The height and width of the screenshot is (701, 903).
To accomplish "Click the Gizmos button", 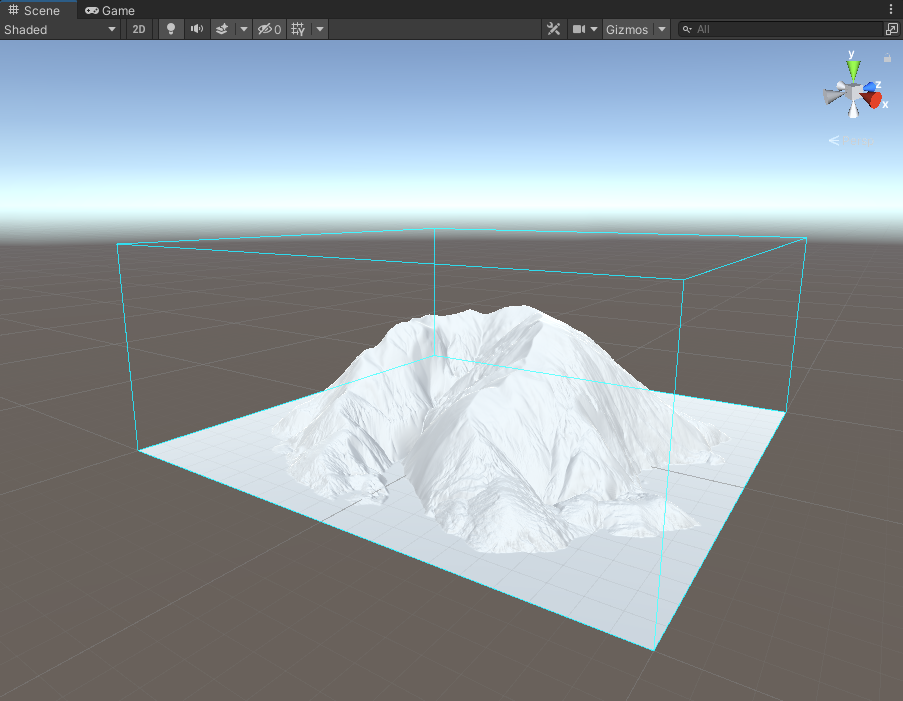I will pyautogui.click(x=627, y=29).
